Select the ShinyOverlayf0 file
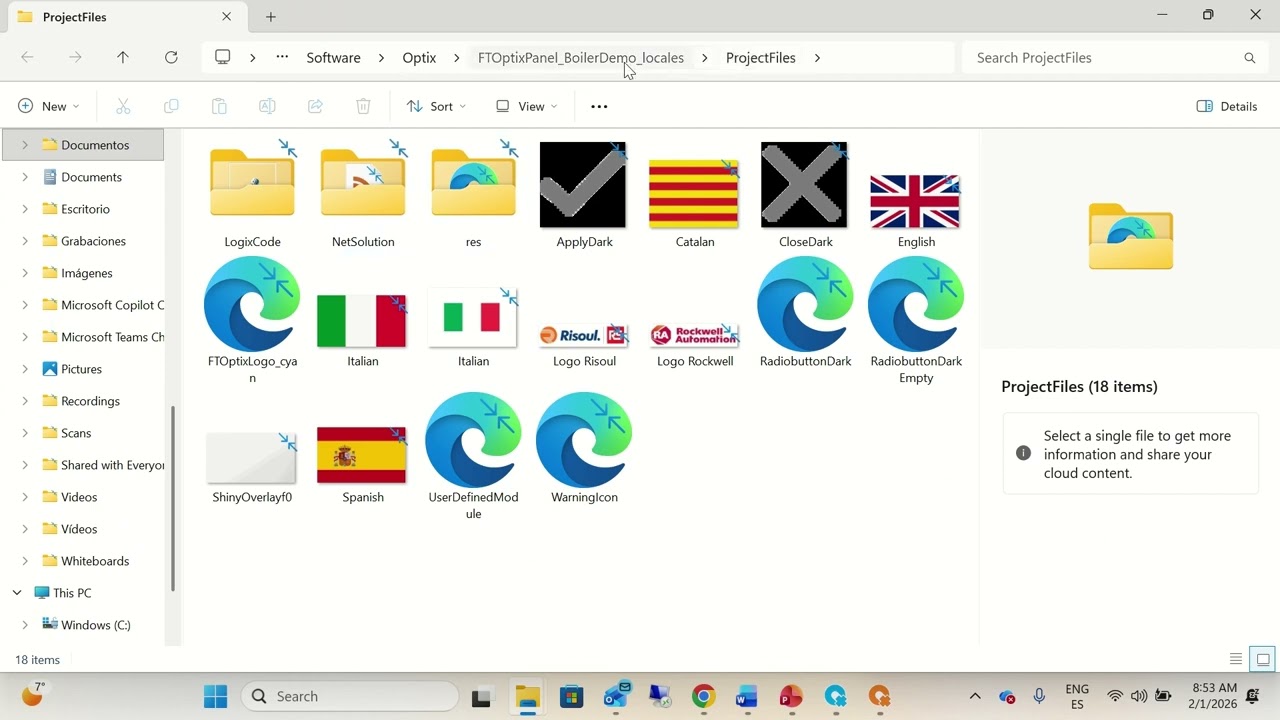 point(252,467)
